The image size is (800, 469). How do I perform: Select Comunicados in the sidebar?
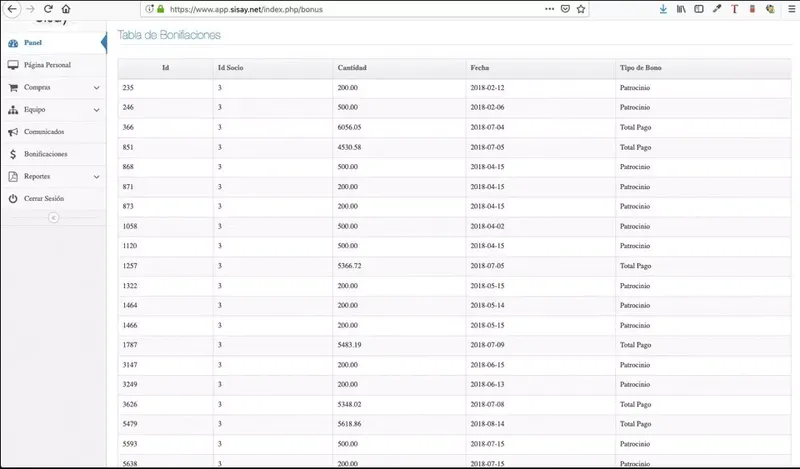point(44,132)
